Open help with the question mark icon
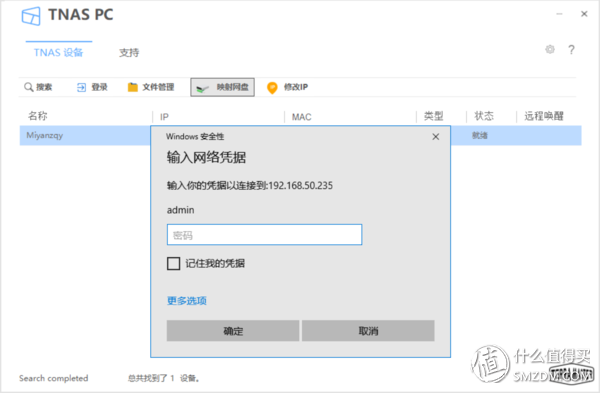Screen dimensions: 600x393 [x=571, y=50]
